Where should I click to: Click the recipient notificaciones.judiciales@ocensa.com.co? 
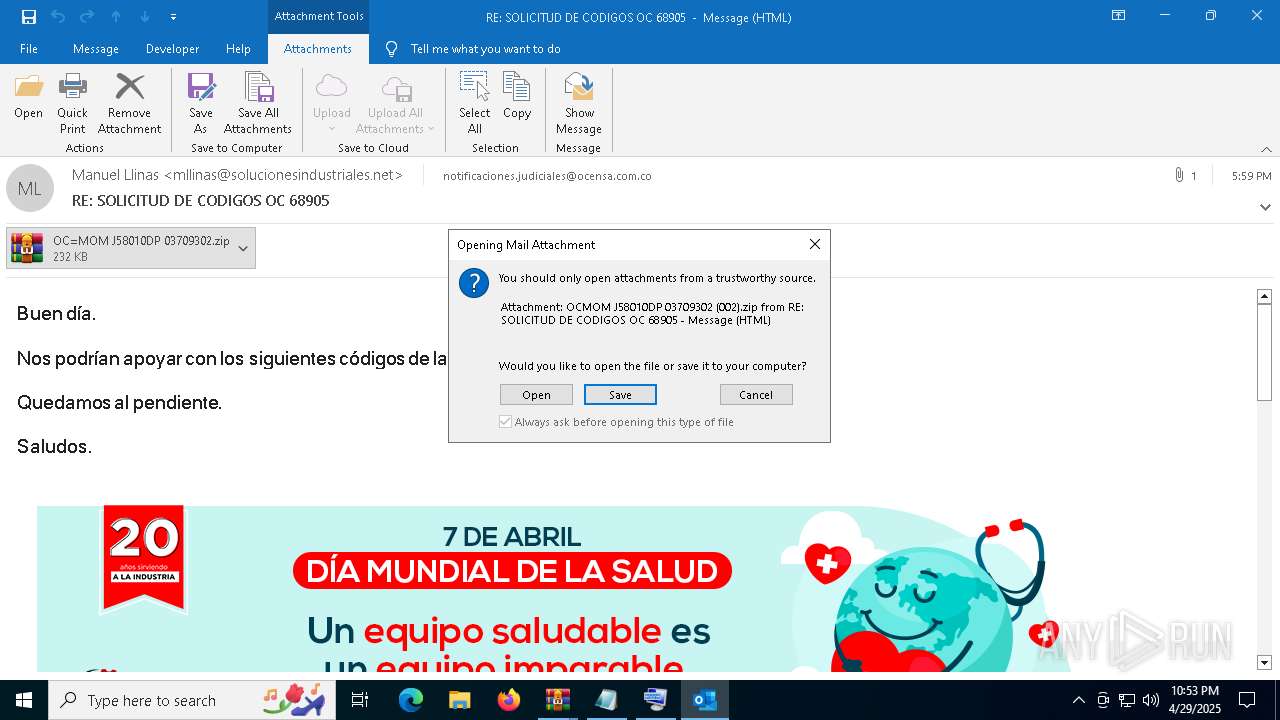point(547,176)
